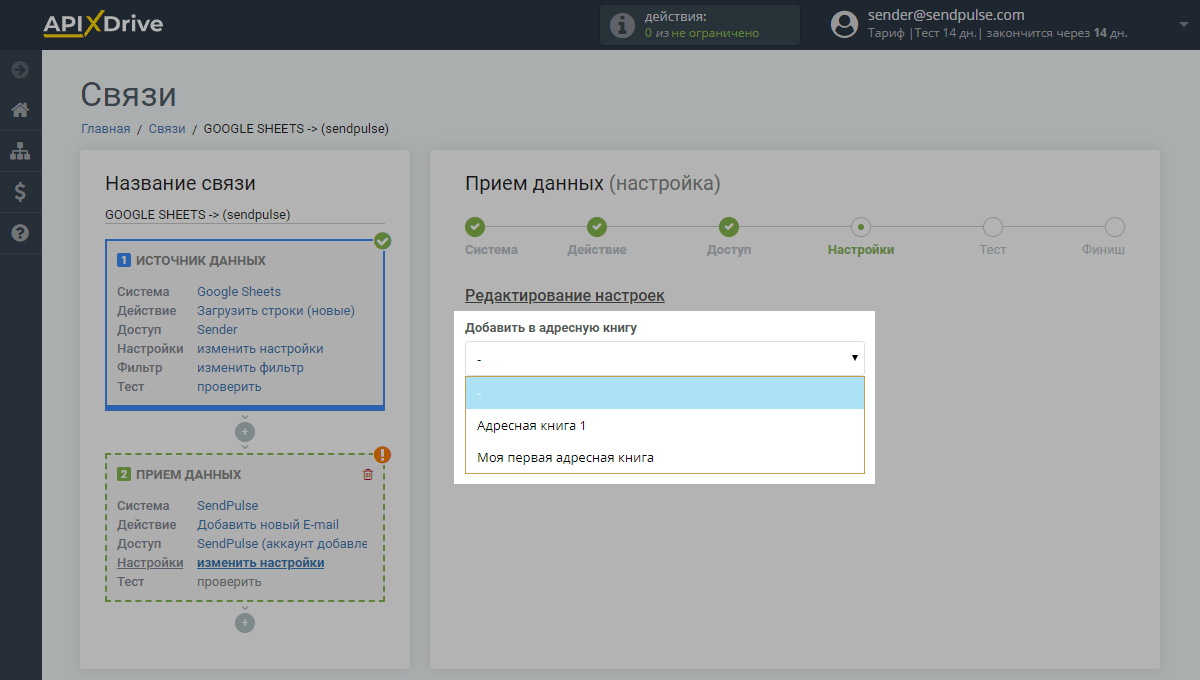The image size is (1200, 680).
Task: Go to home via sidebar house icon
Action: [x=20, y=110]
